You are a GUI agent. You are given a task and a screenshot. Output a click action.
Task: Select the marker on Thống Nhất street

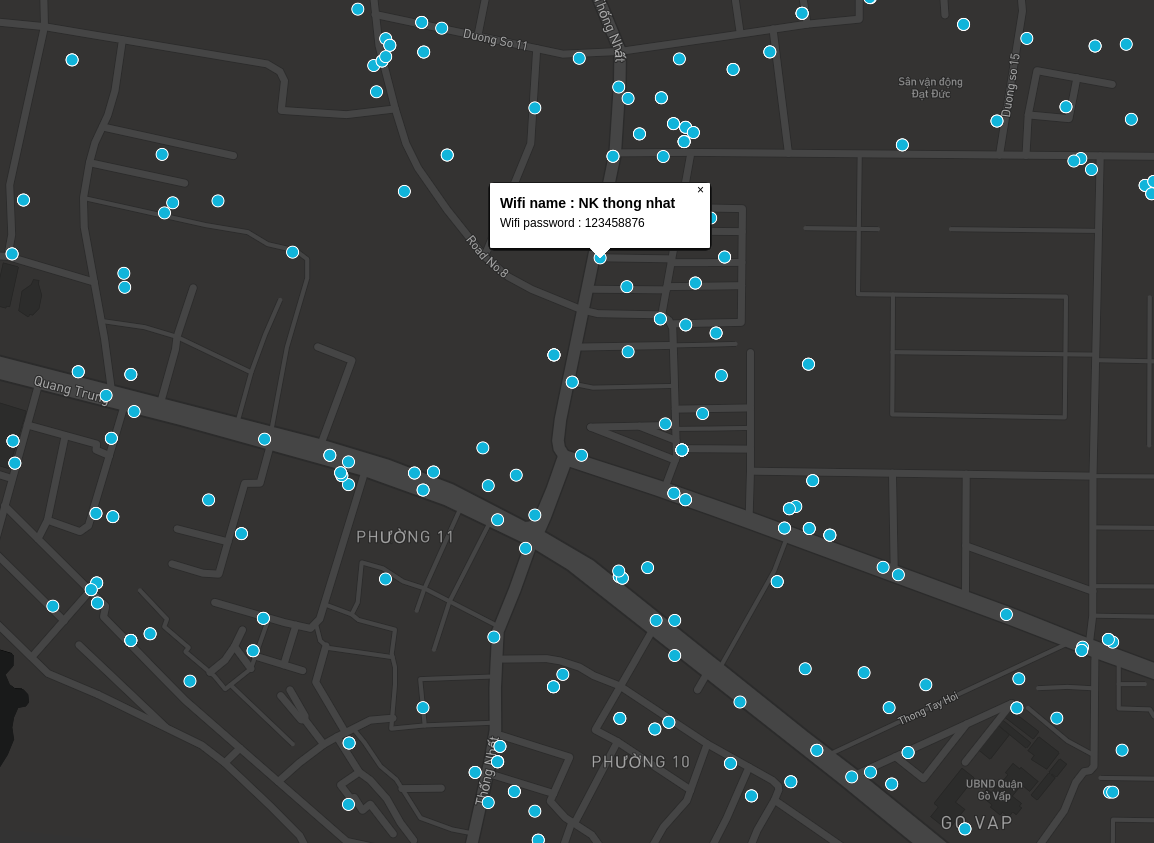point(619,87)
